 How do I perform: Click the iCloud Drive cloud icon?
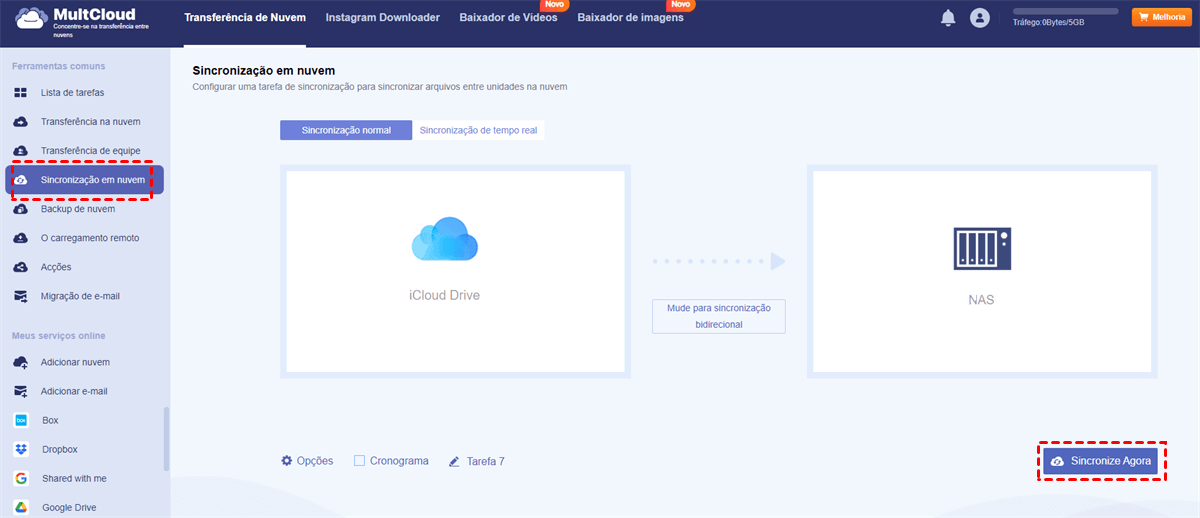445,241
